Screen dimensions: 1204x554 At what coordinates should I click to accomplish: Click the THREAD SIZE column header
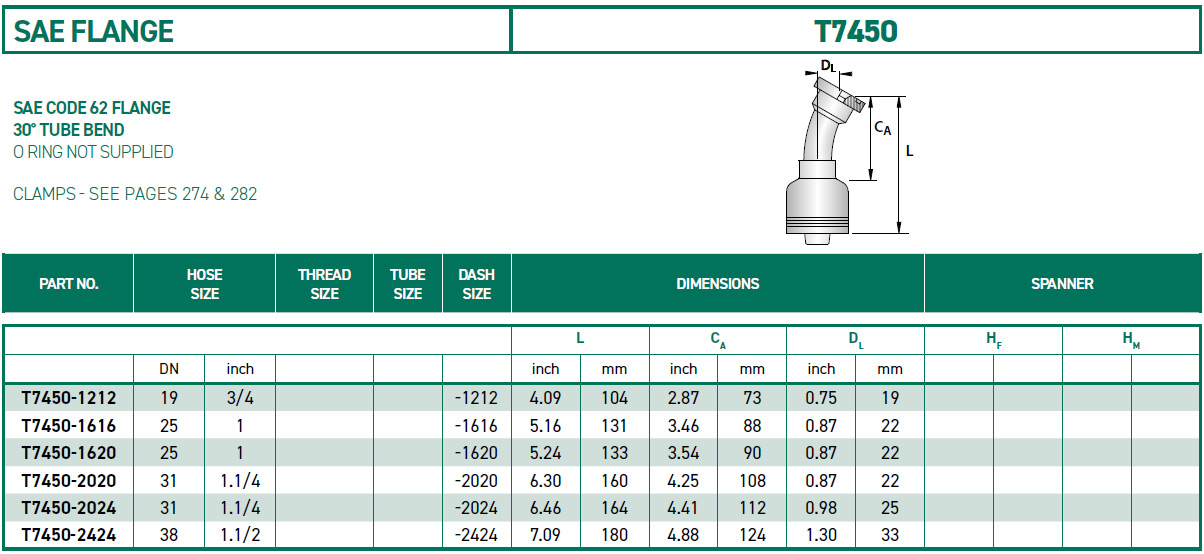[x=324, y=284]
